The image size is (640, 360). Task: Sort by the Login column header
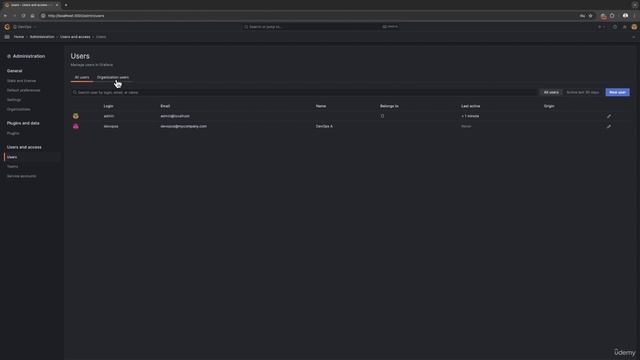tap(108, 106)
